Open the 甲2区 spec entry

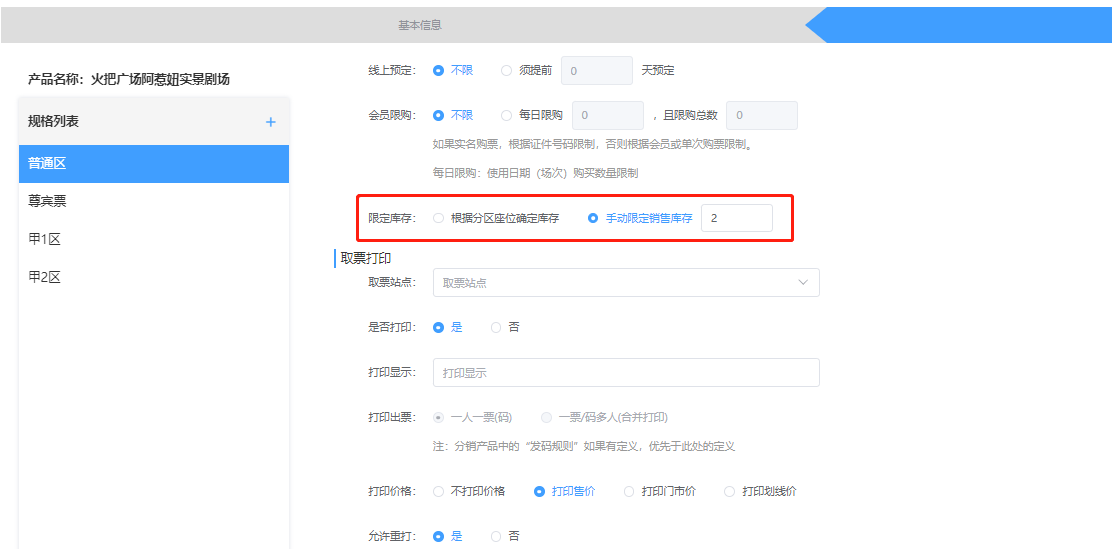pyautogui.click(x=153, y=277)
